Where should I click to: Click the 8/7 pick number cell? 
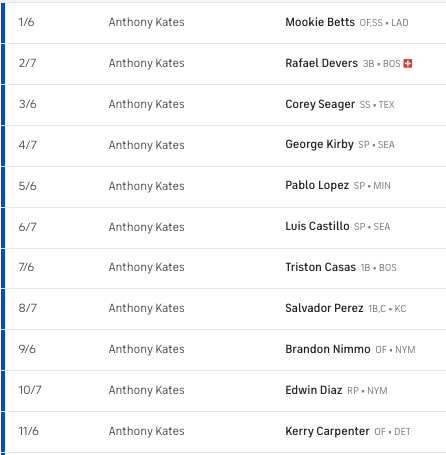pyautogui.click(x=27, y=308)
